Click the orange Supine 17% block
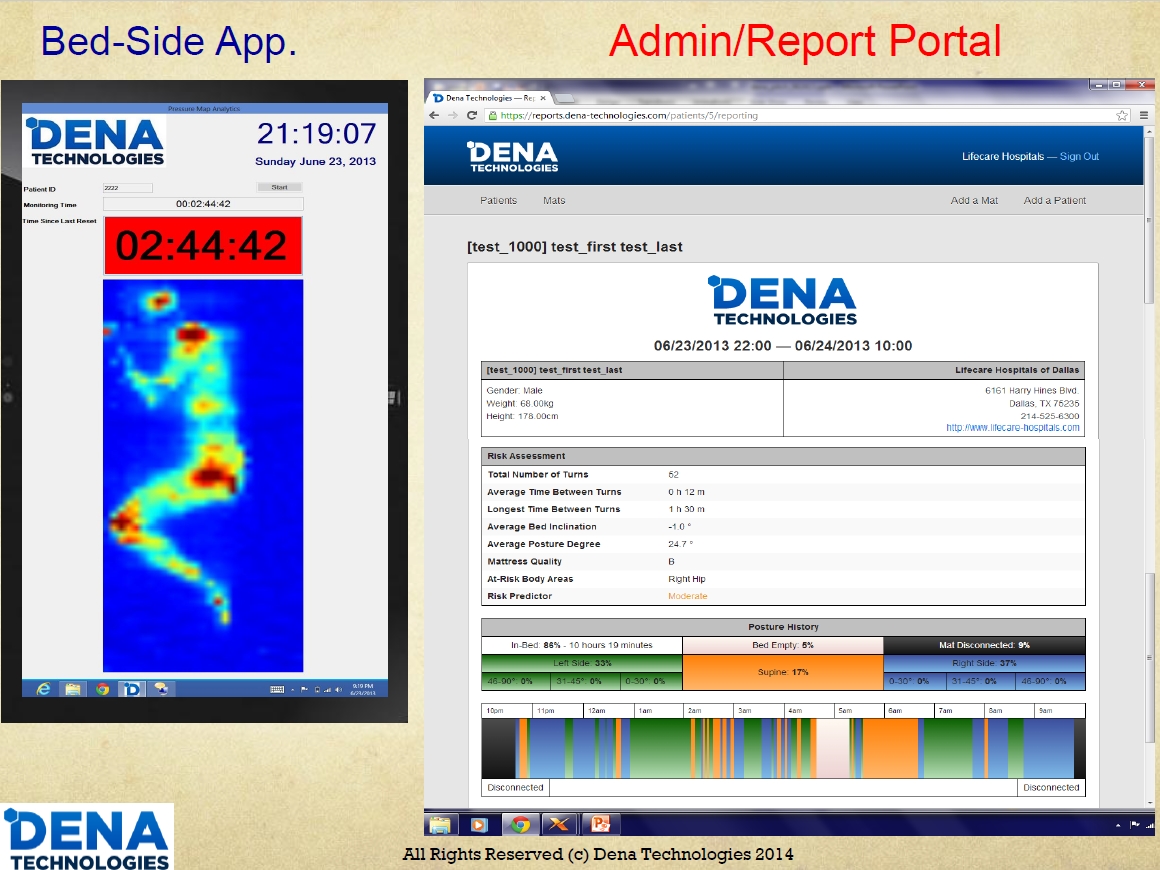The height and width of the screenshot is (870, 1160). 783,672
